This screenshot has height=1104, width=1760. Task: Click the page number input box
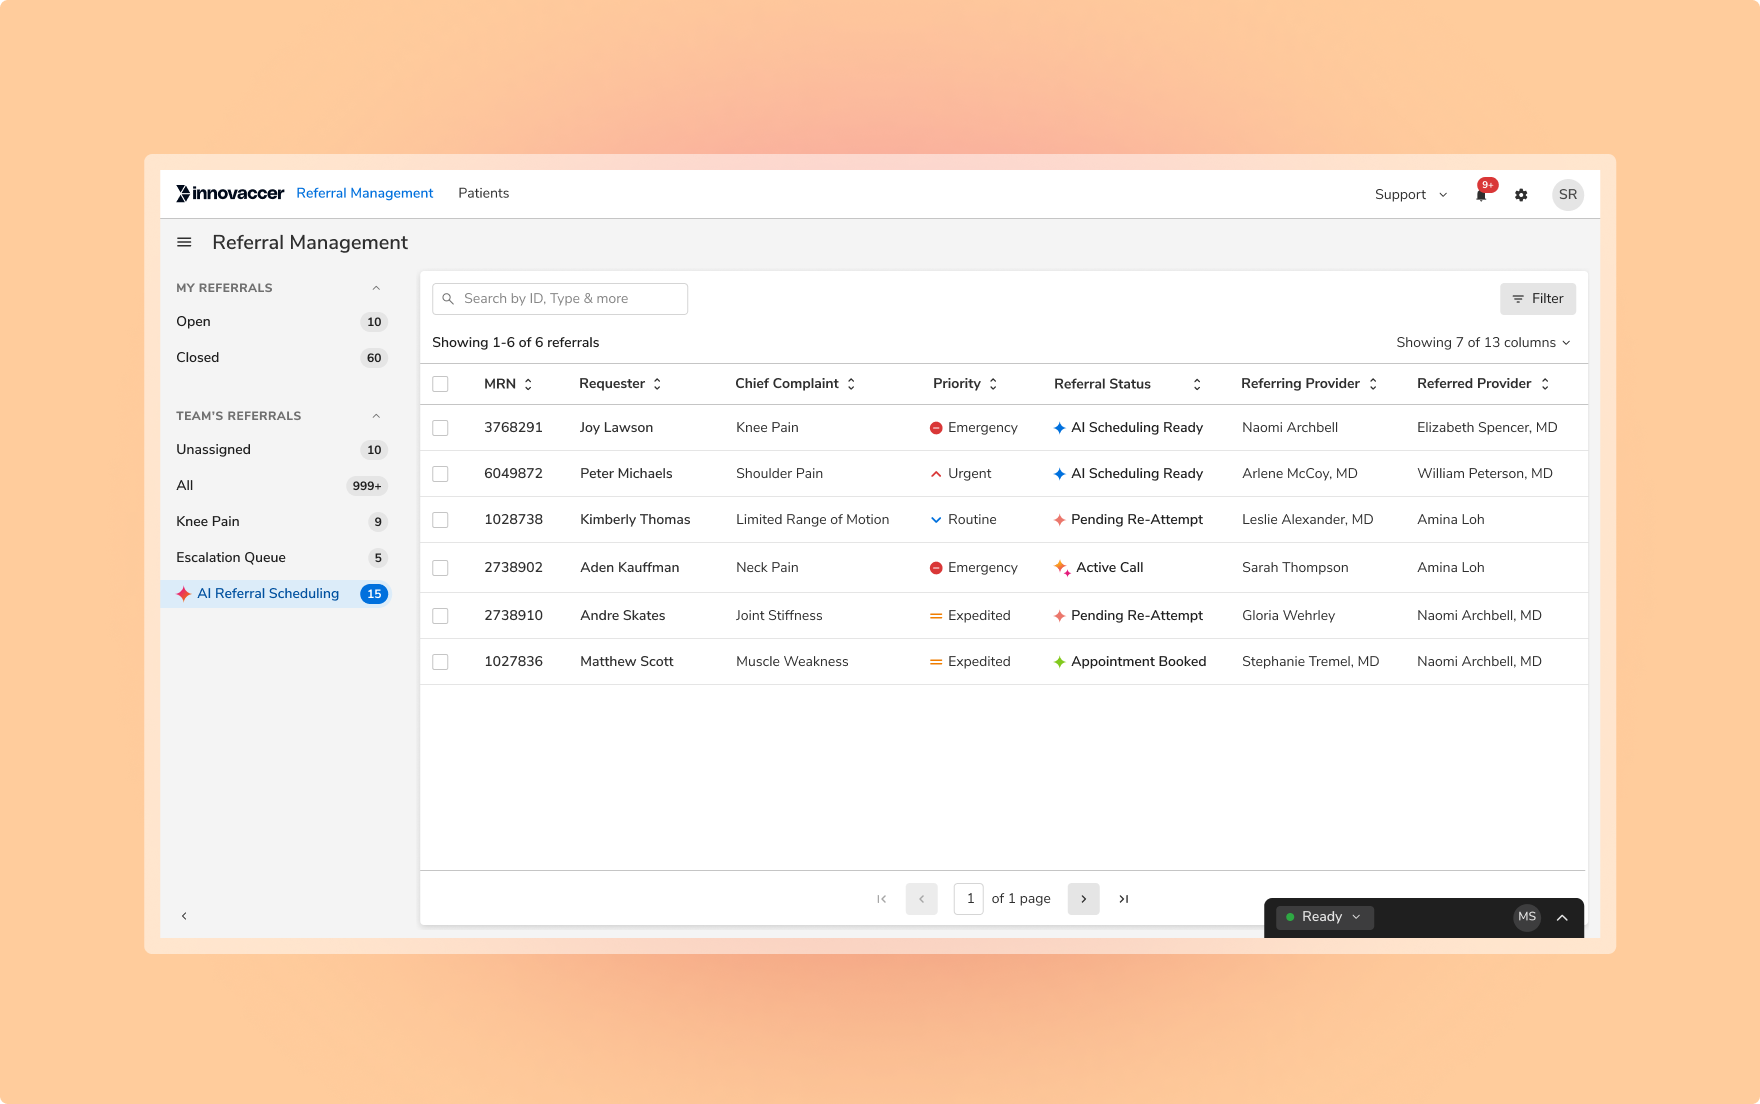pos(969,899)
